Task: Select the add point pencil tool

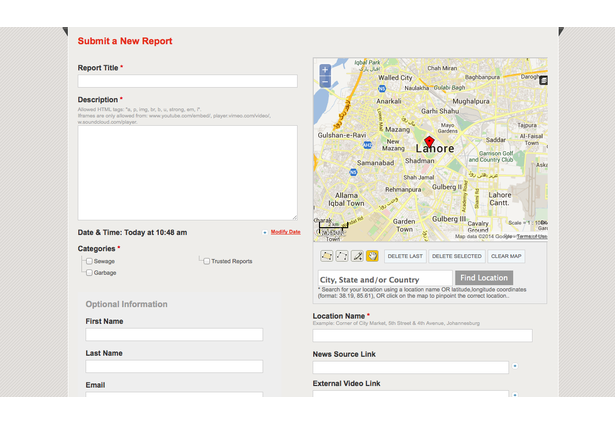Action: point(357,256)
